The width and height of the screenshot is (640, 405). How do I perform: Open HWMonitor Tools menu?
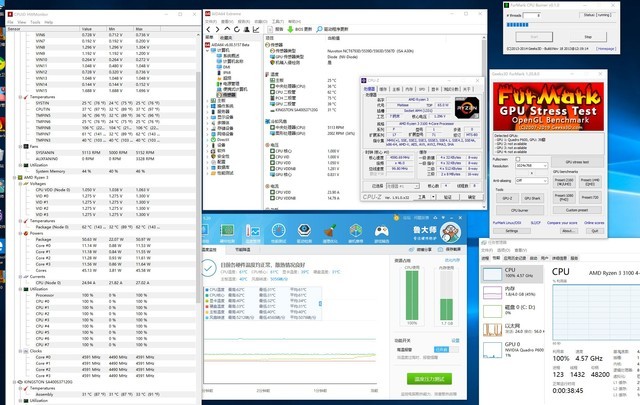(x=35, y=22)
